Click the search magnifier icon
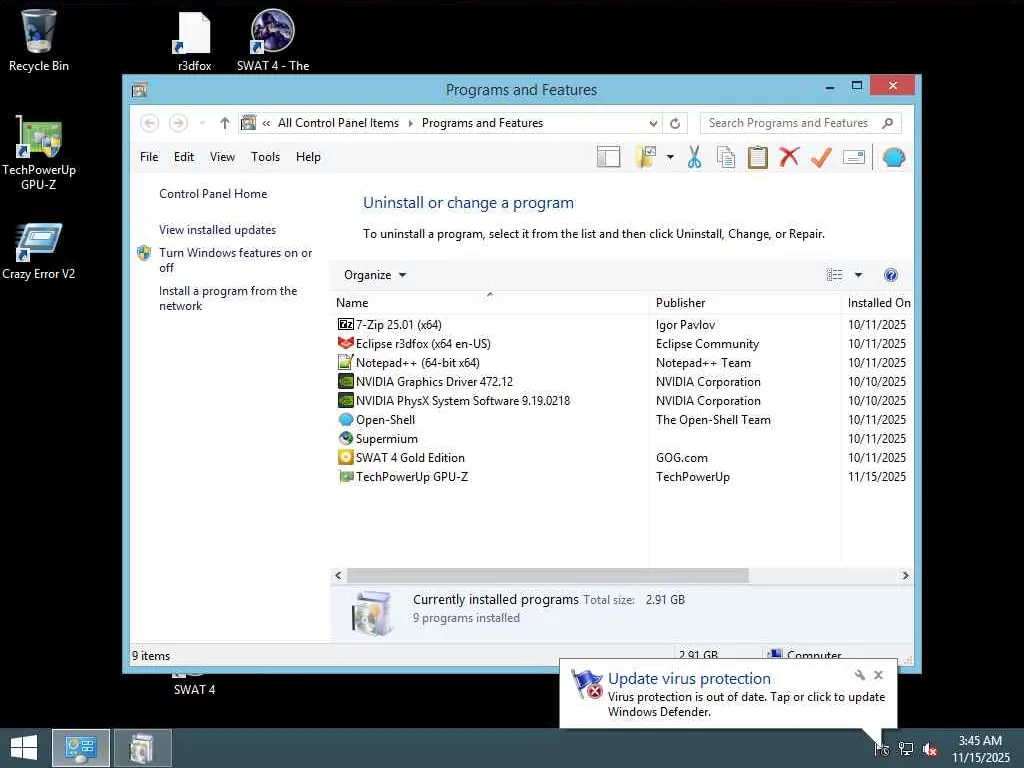Screen dimensions: 1024x768 point(888,123)
